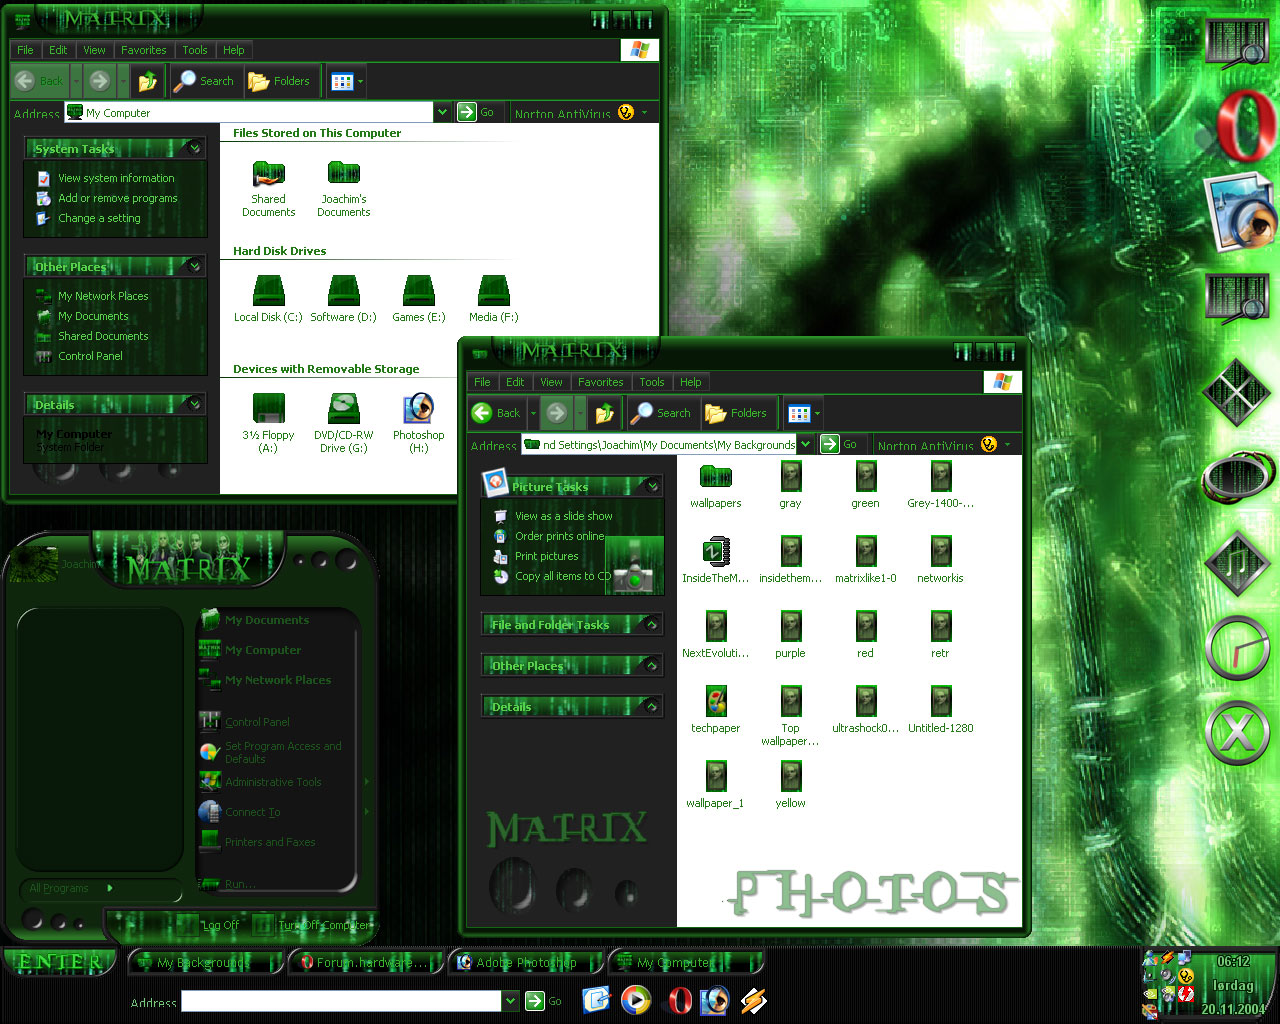Collapse Other Places panel in My Computer
The image size is (1280, 1024).
pos(195,266)
